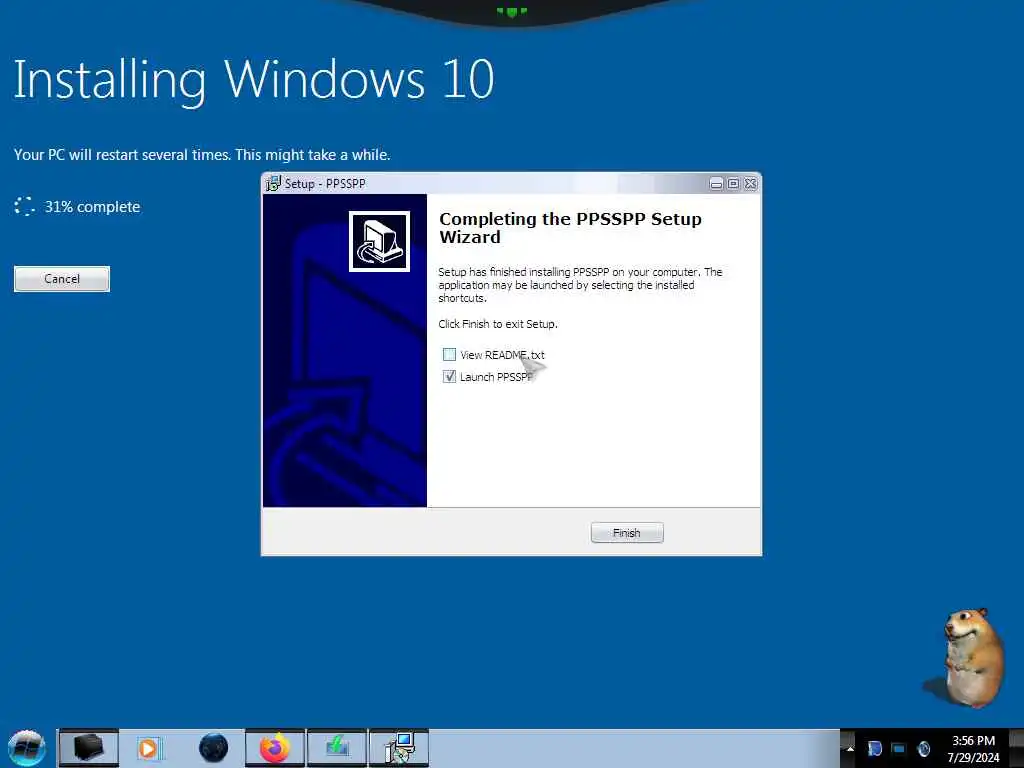Open the clock showing 3:56 PM
The image size is (1024, 768).
[974, 741]
